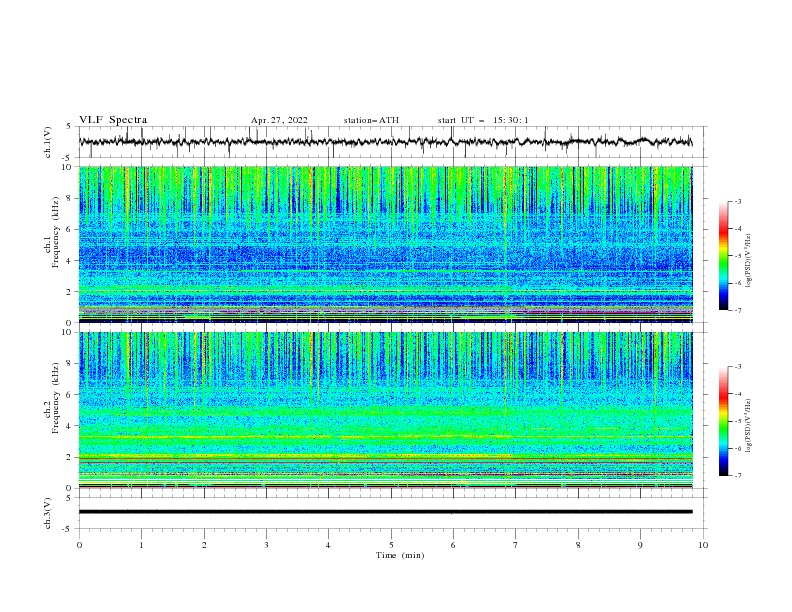This screenshot has width=792, height=612.
Task: Click the time axis tick label '2'
Action: pyautogui.click(x=204, y=545)
